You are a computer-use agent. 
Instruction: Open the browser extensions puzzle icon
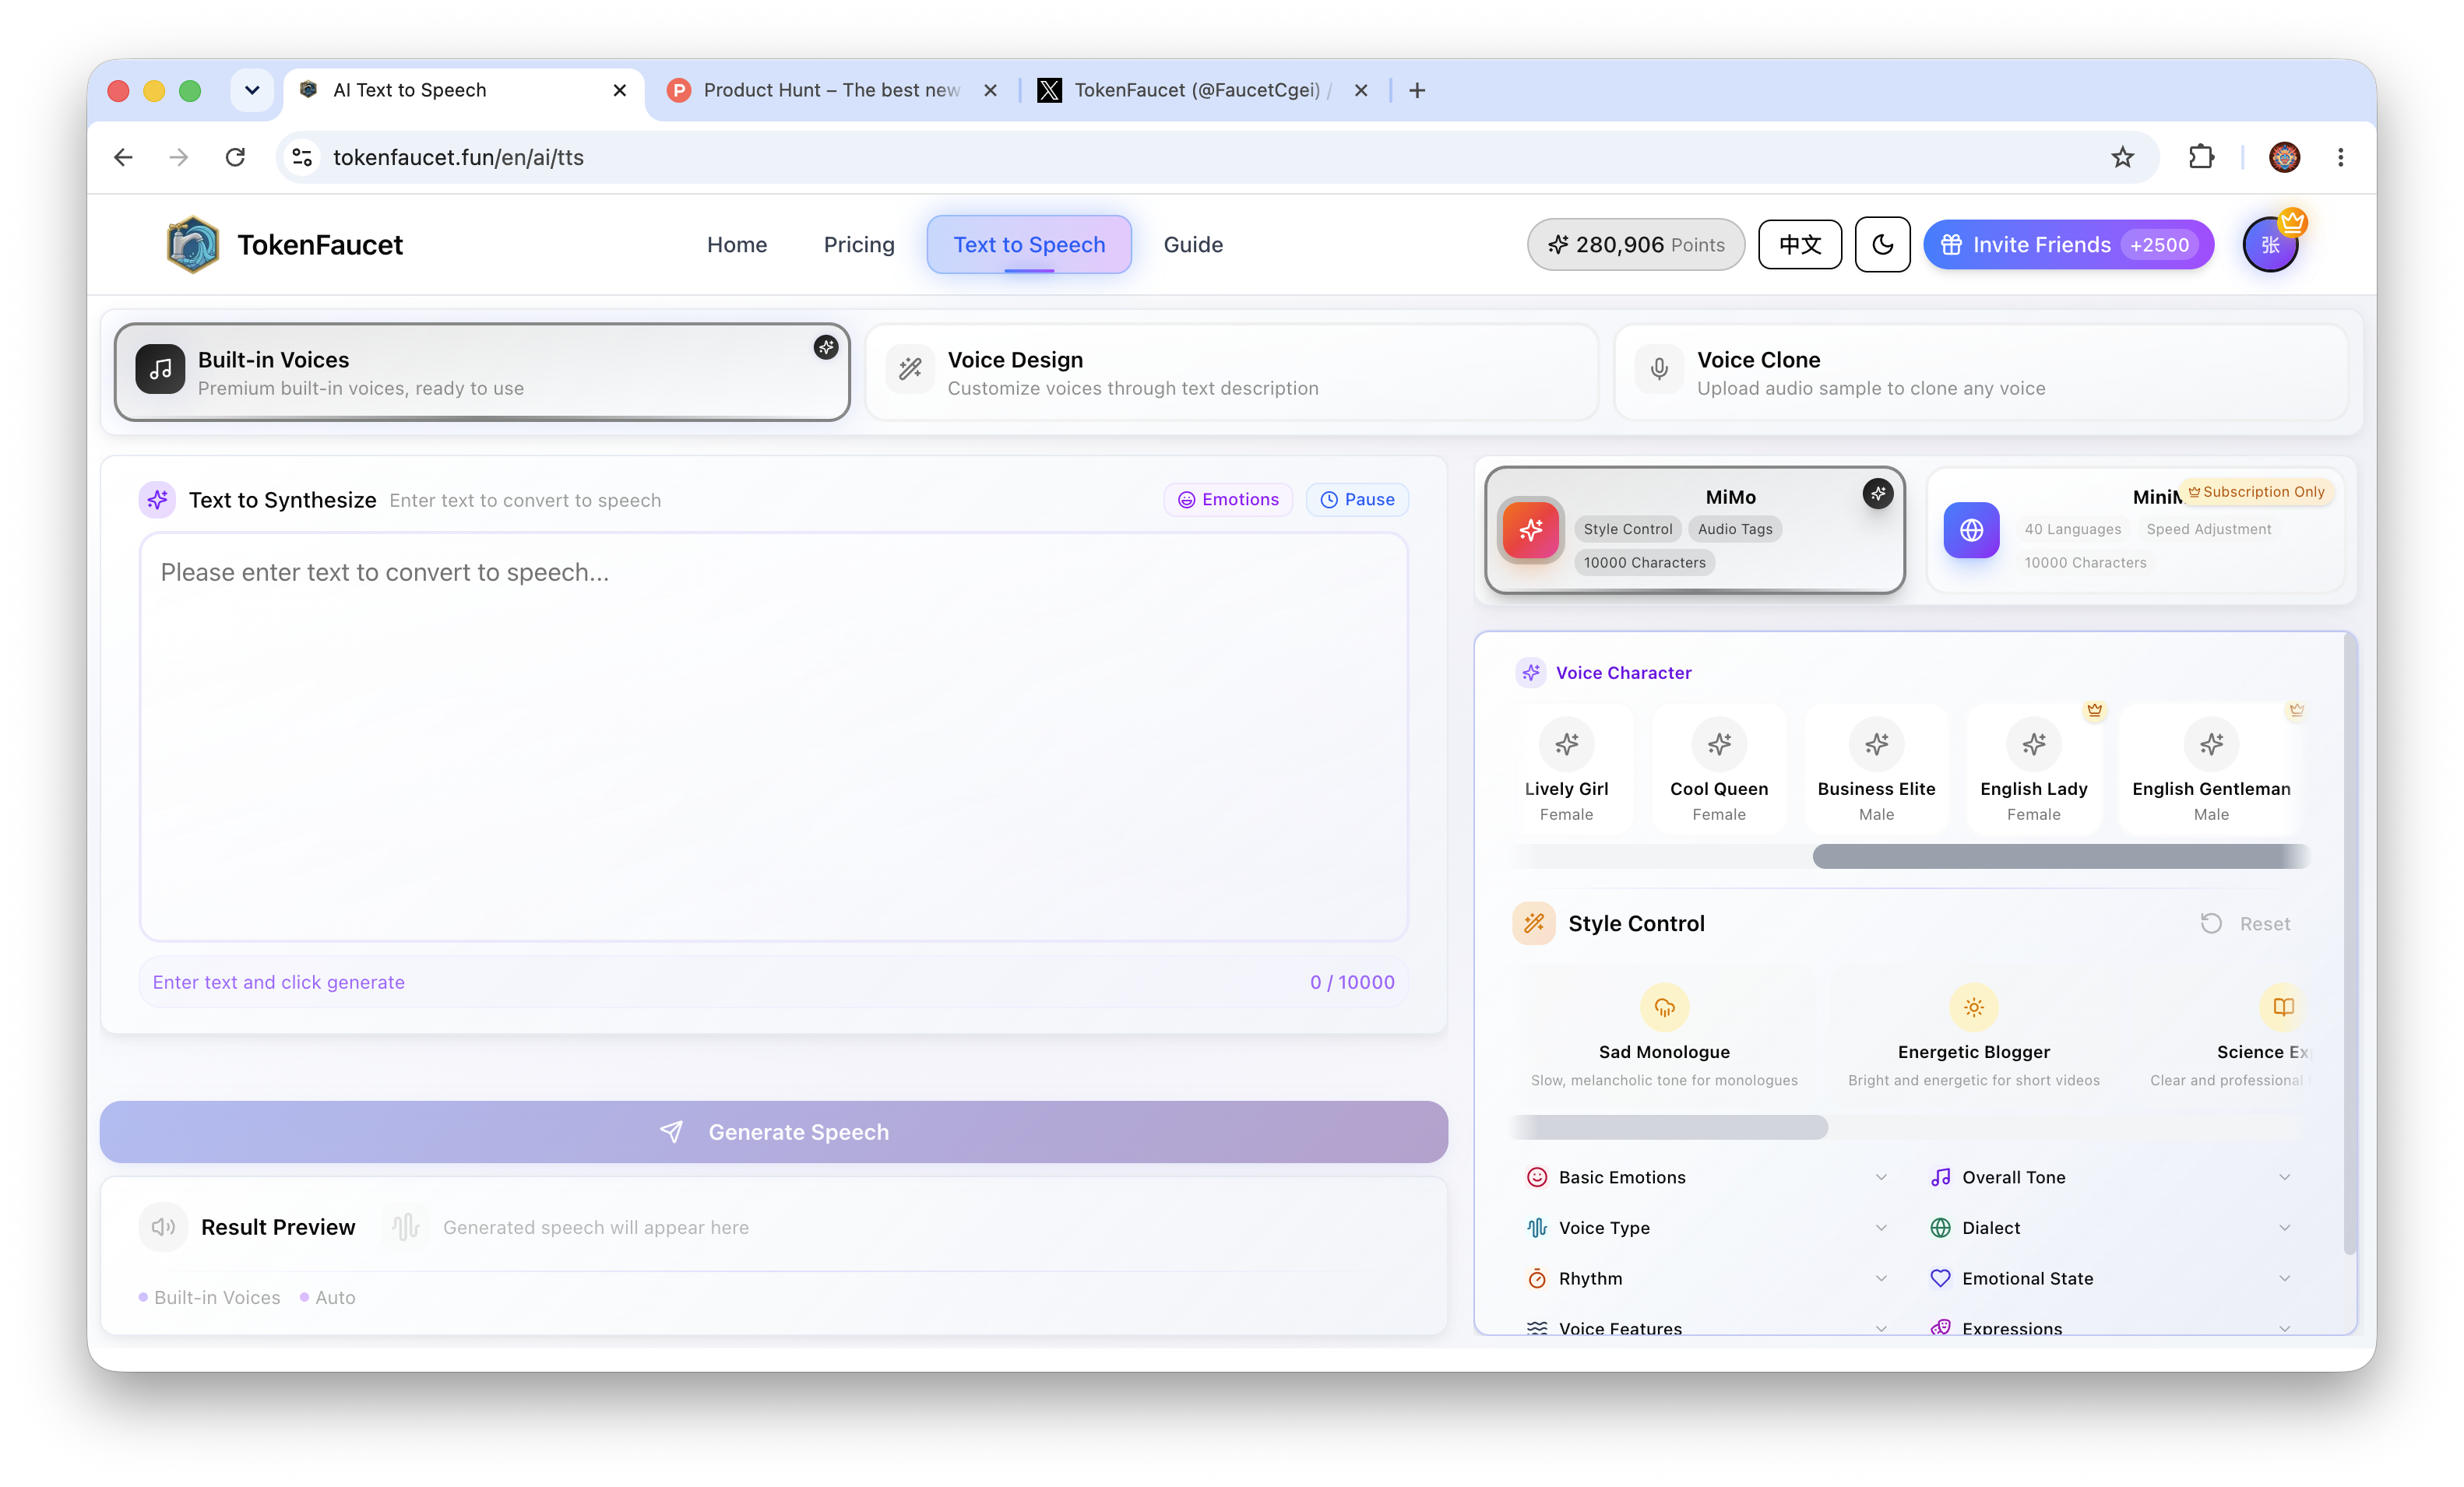[2201, 157]
